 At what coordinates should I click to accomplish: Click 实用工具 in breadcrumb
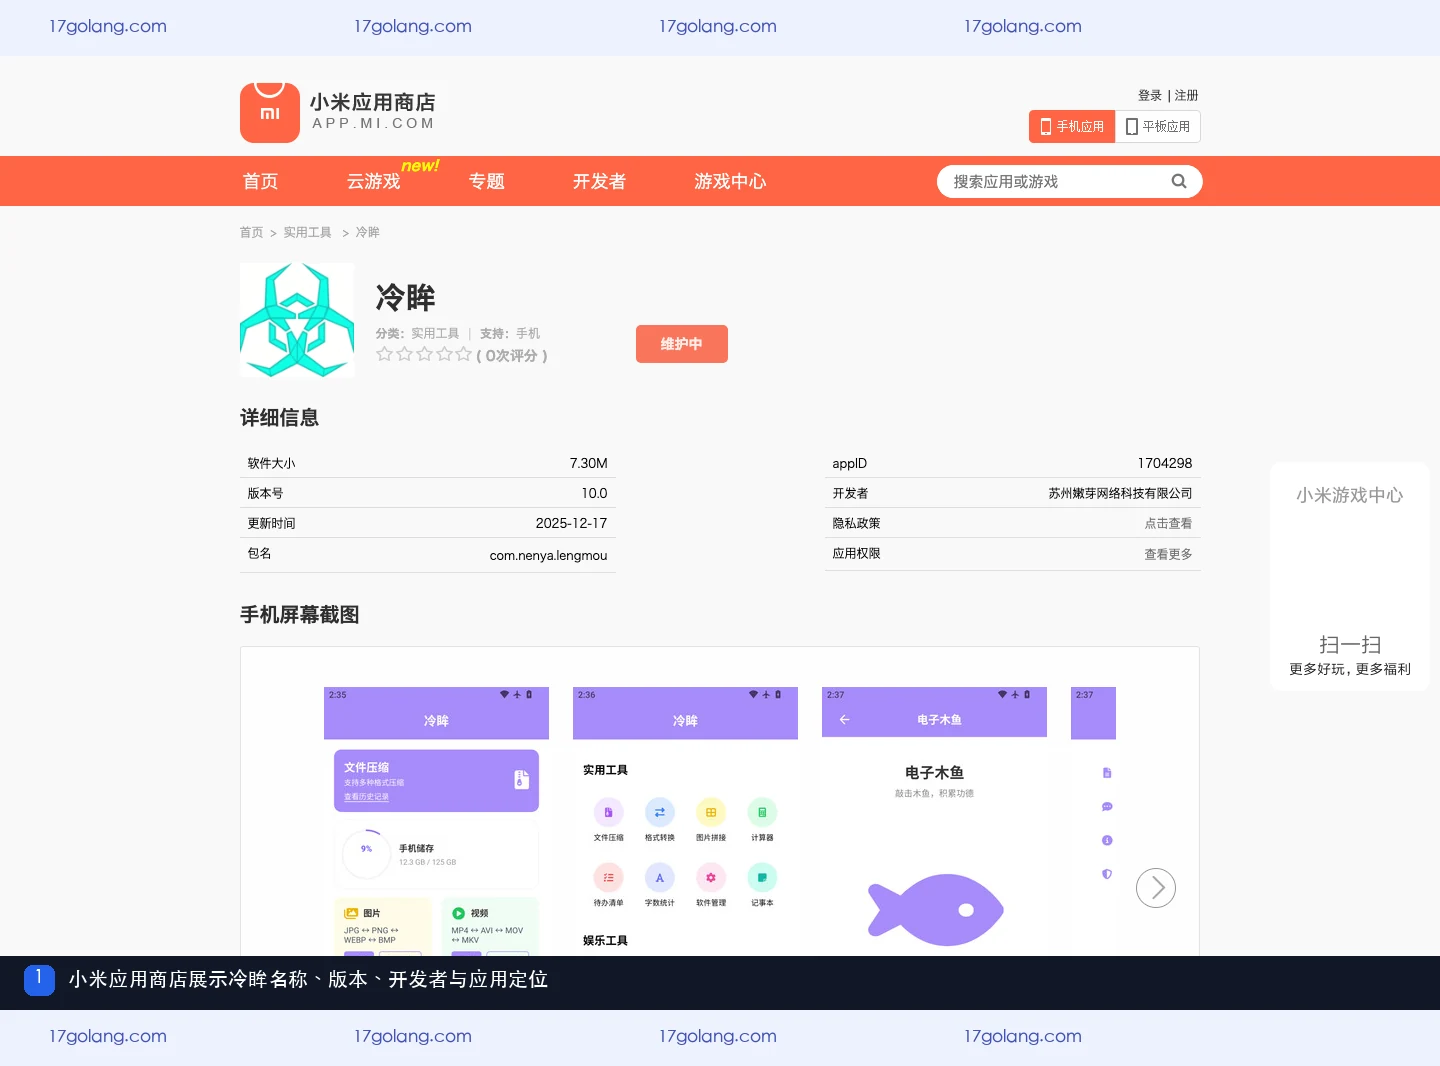(307, 232)
